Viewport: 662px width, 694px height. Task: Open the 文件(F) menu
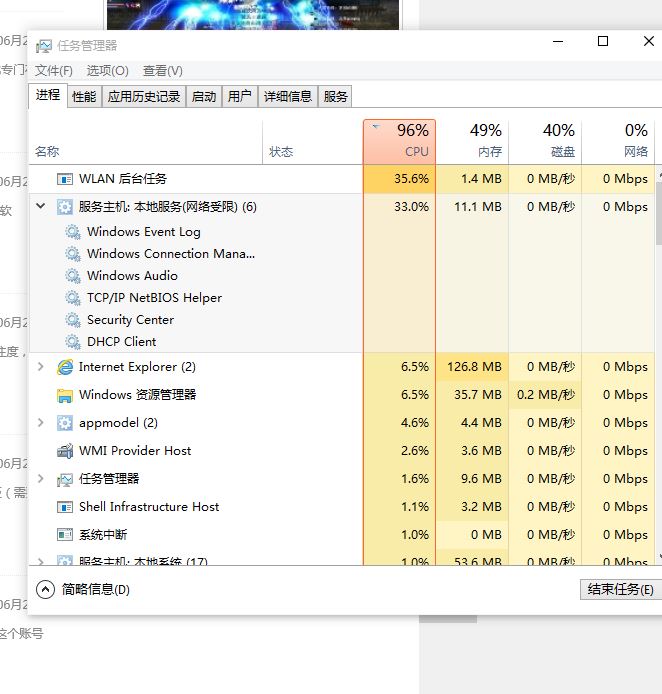[54, 71]
